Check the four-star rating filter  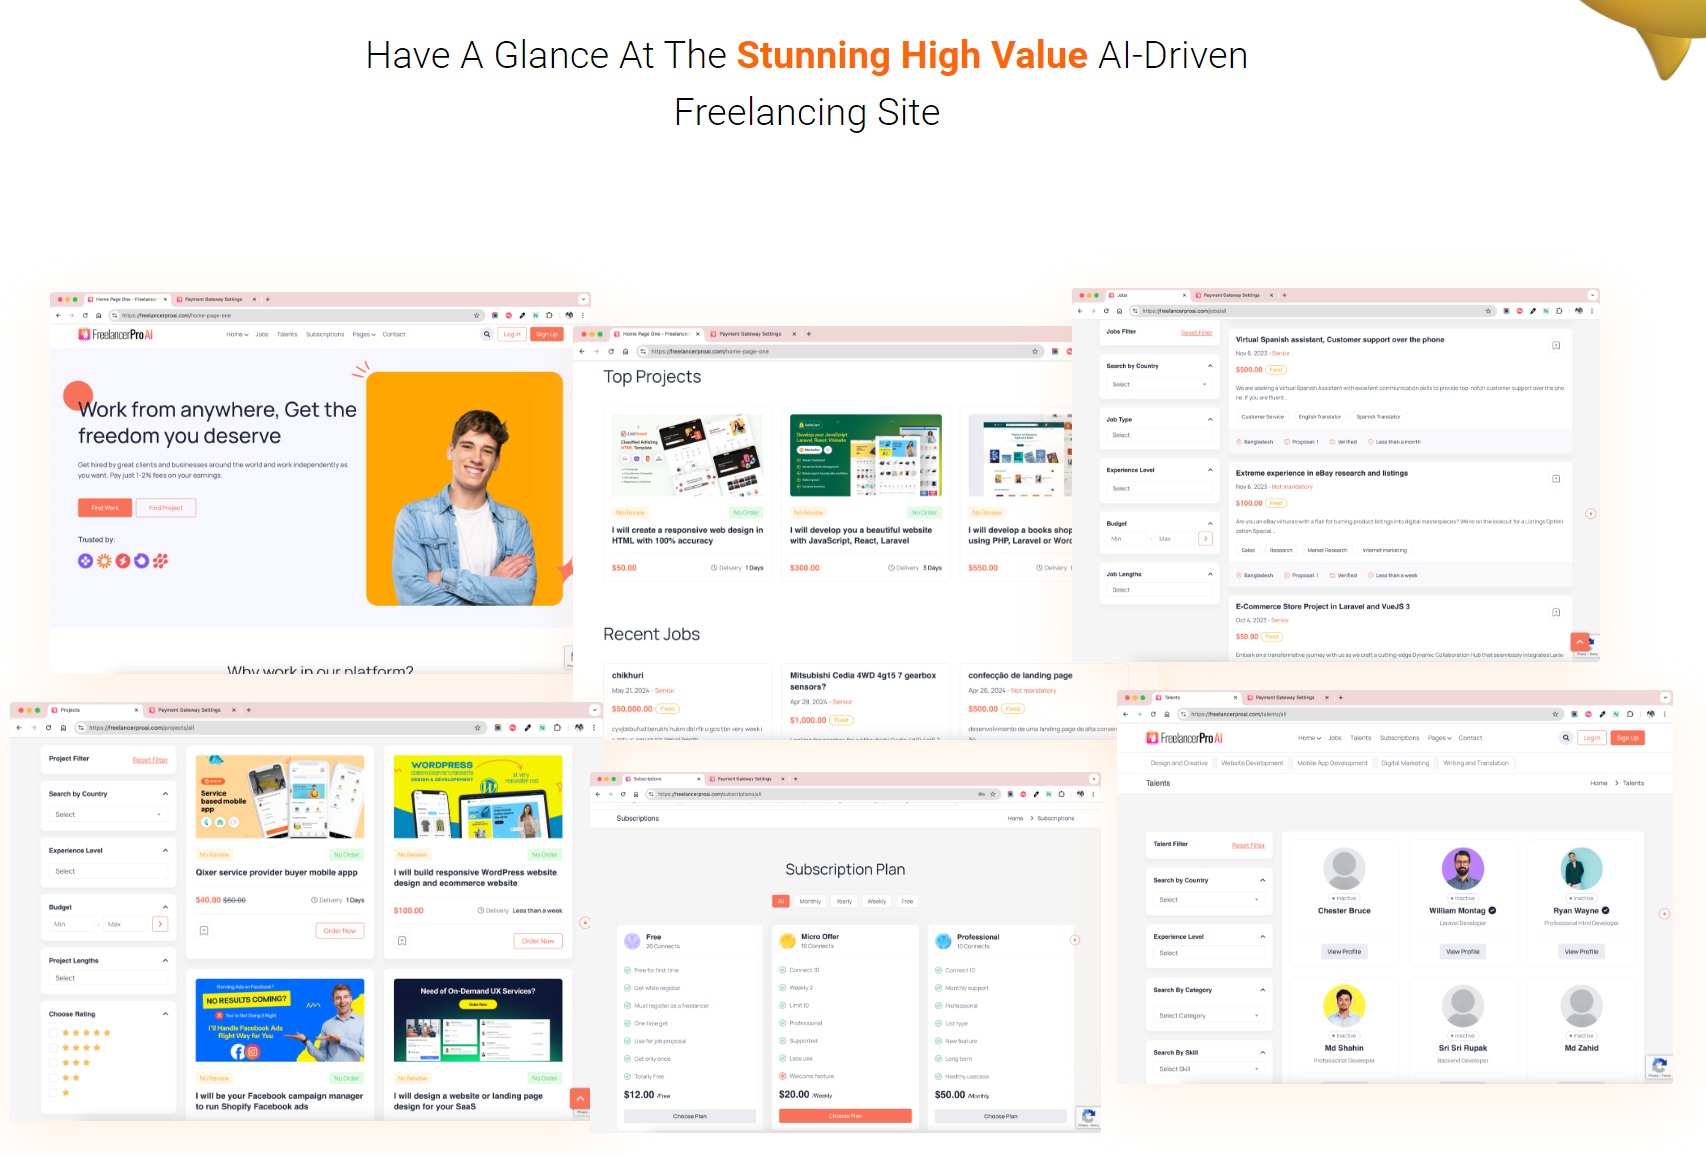54,1048
